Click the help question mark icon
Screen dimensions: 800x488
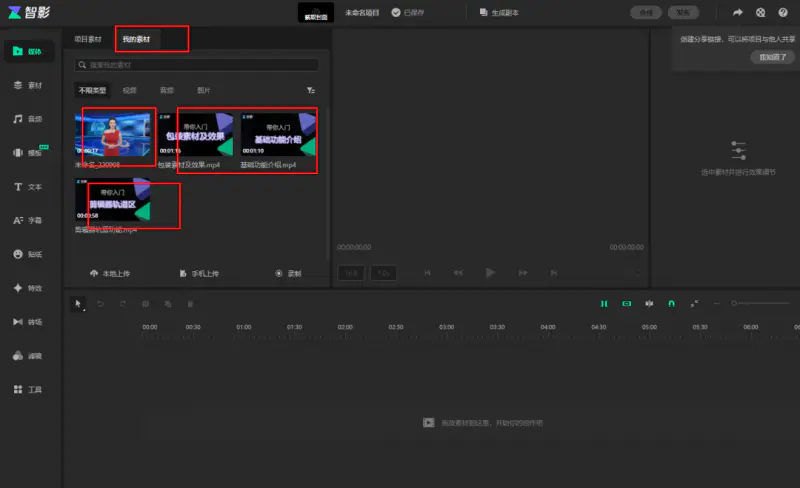(783, 13)
